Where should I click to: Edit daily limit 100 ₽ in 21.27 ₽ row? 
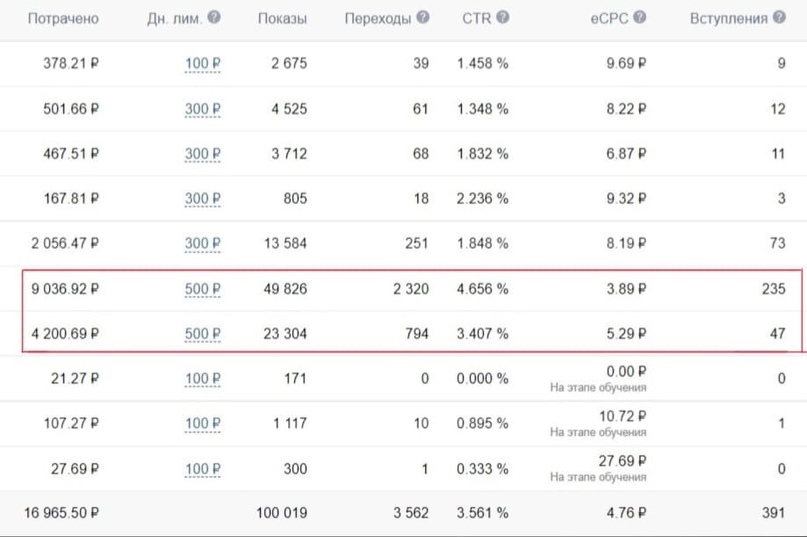(203, 379)
